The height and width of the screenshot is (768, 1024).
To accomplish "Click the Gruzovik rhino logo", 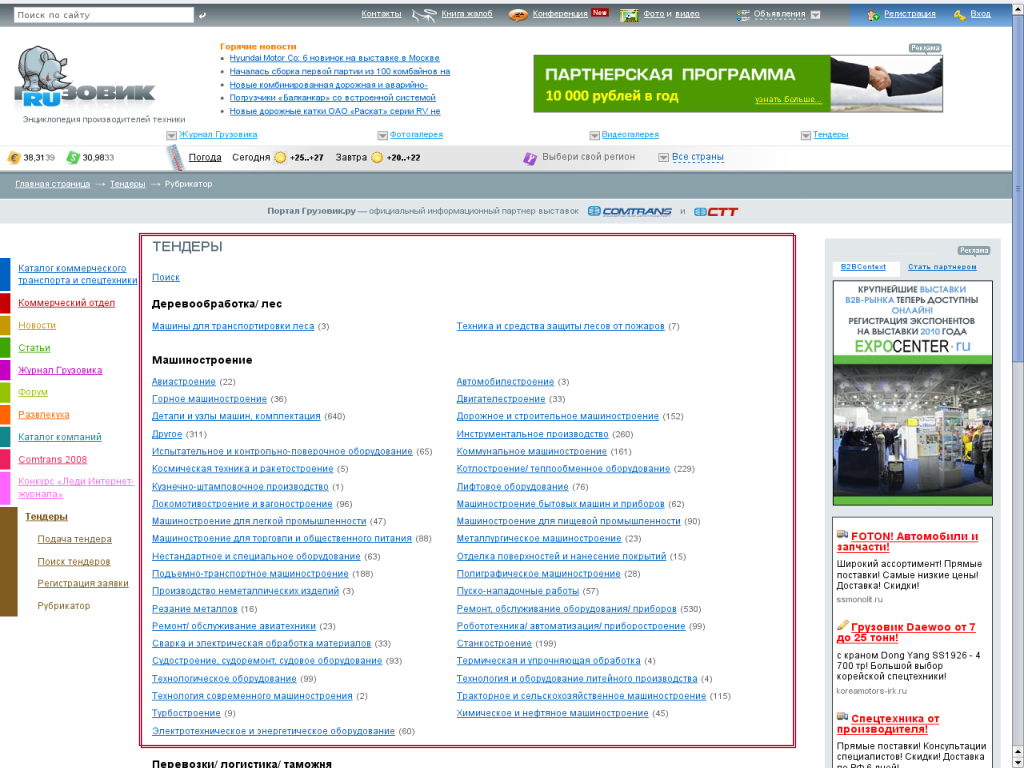I will (85, 78).
